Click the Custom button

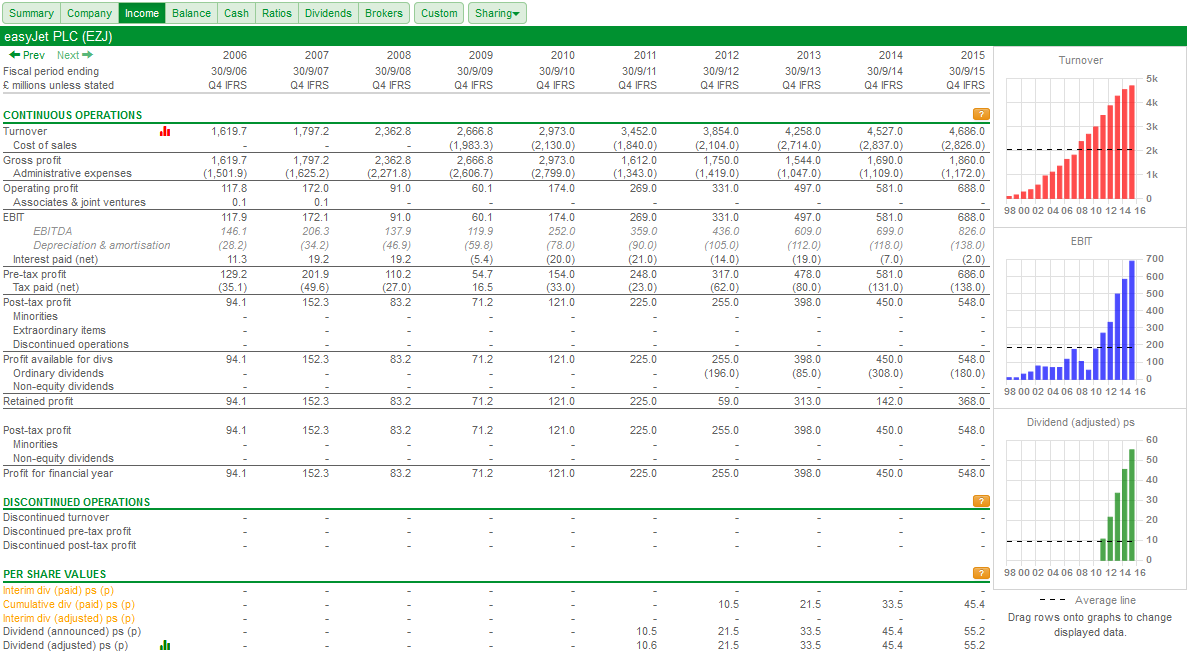coord(439,13)
